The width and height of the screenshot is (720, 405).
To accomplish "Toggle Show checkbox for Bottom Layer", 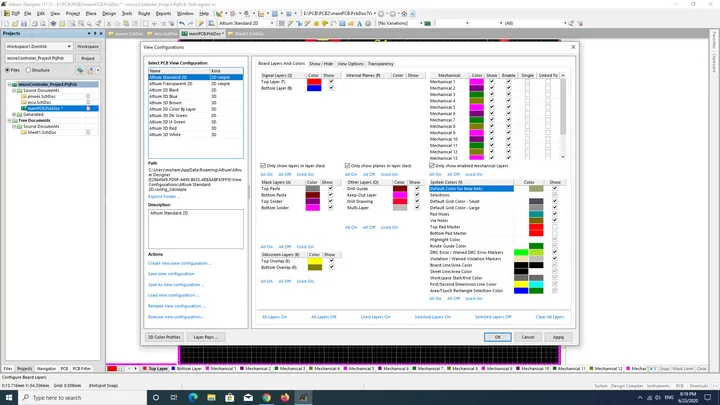I will (x=331, y=88).
